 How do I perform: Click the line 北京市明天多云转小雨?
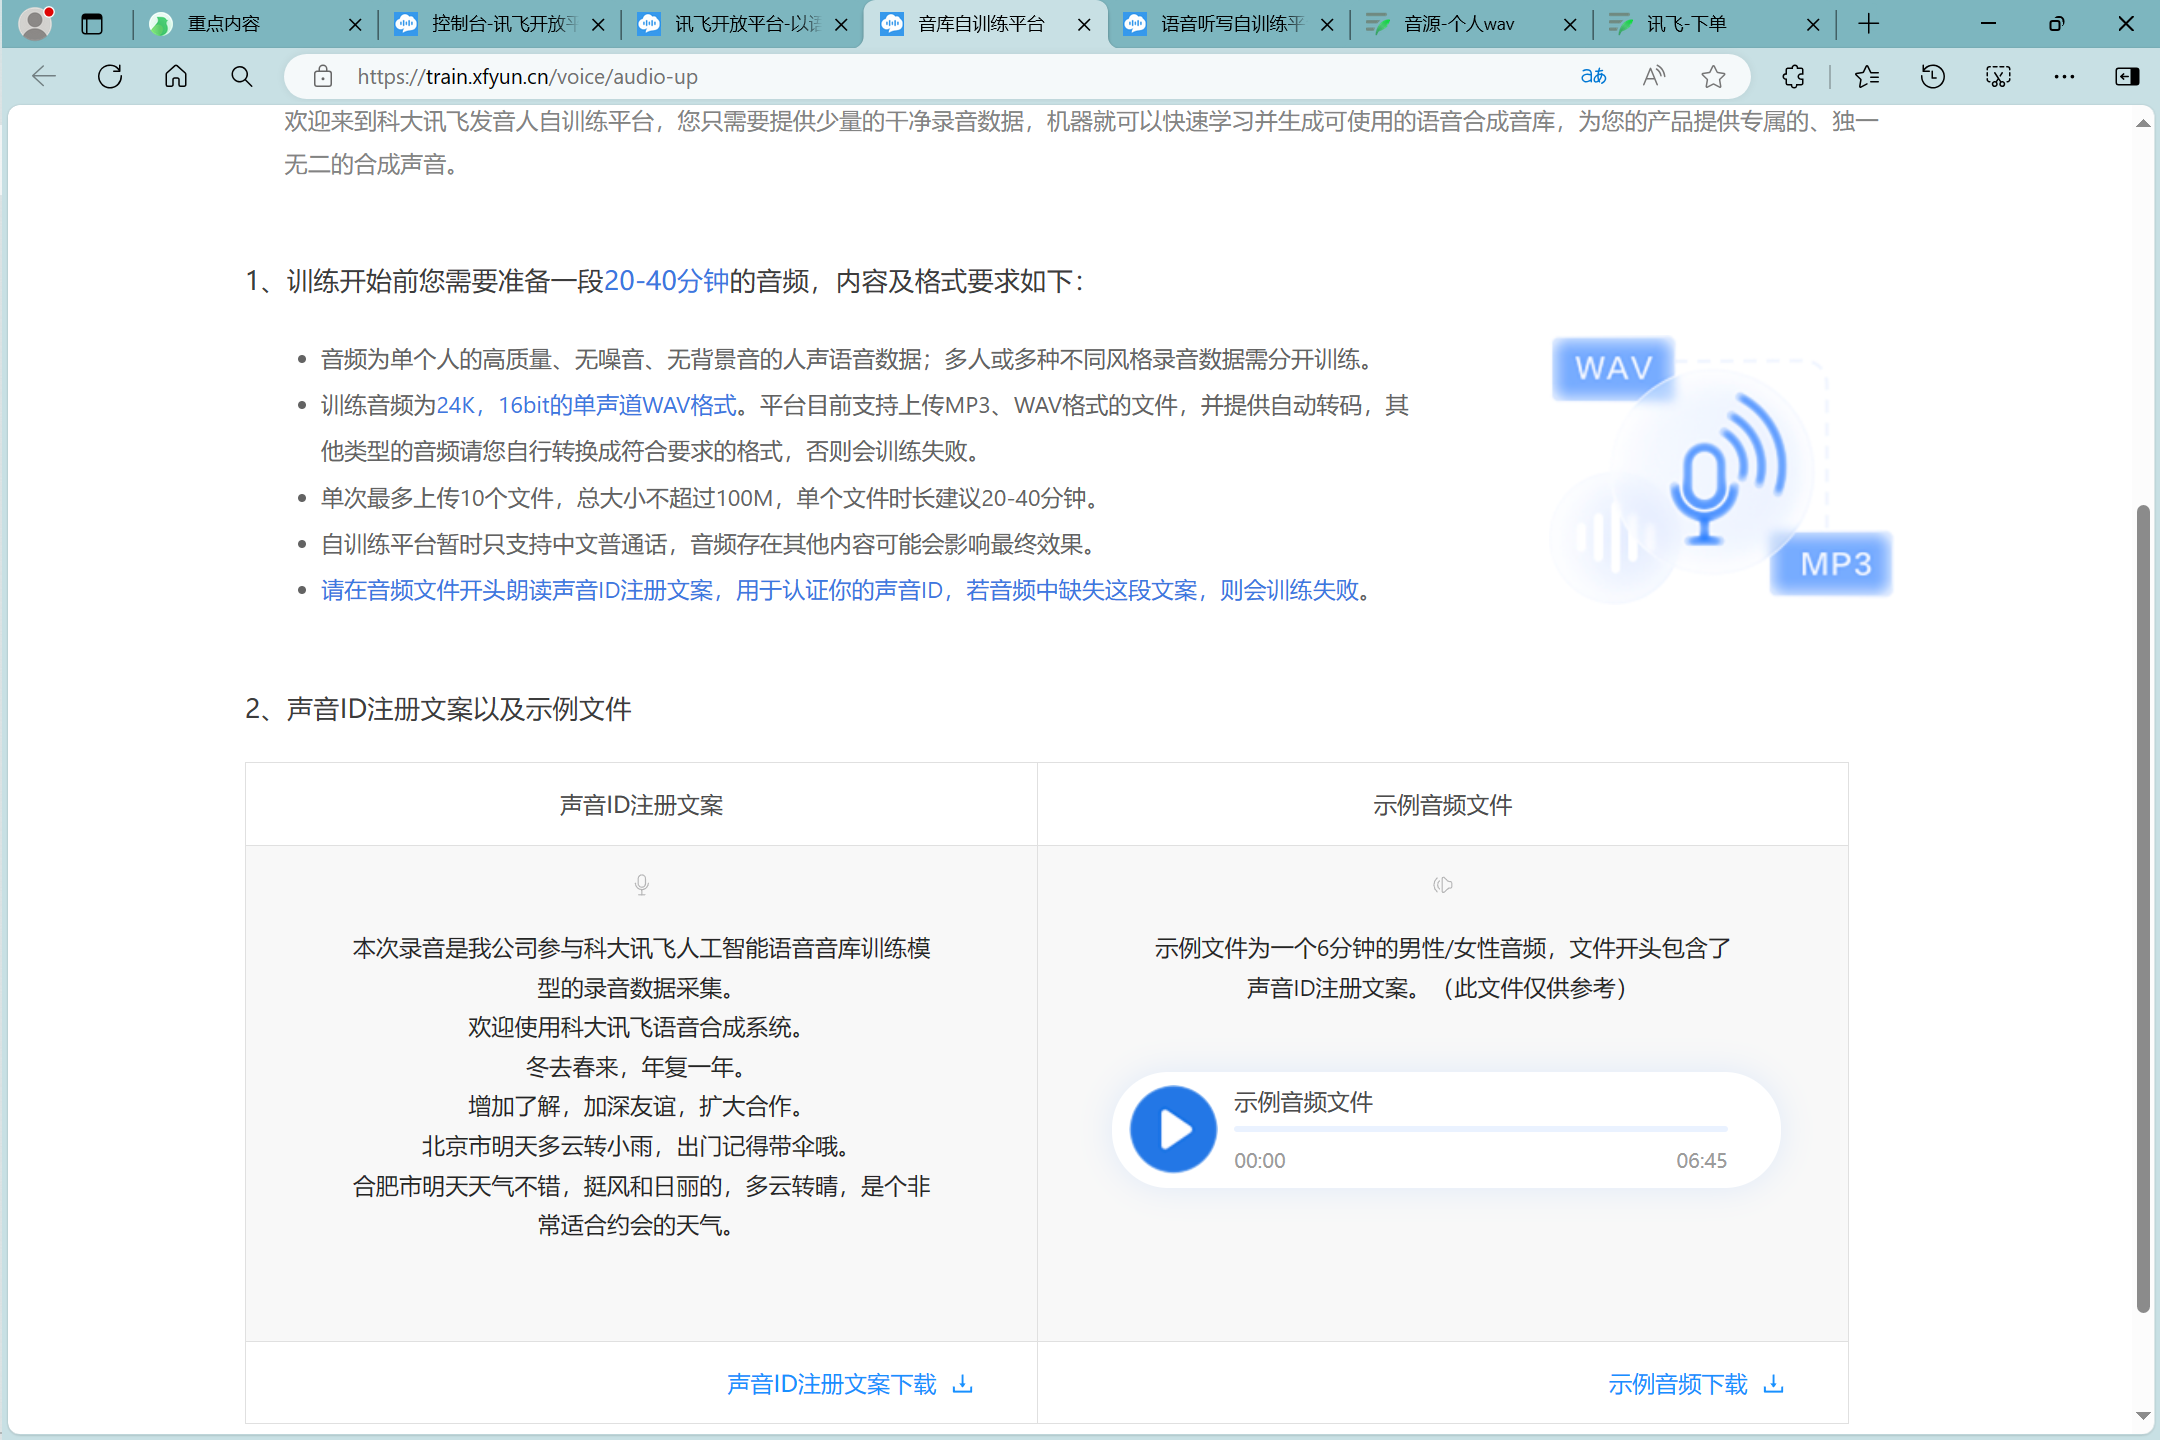(x=641, y=1146)
